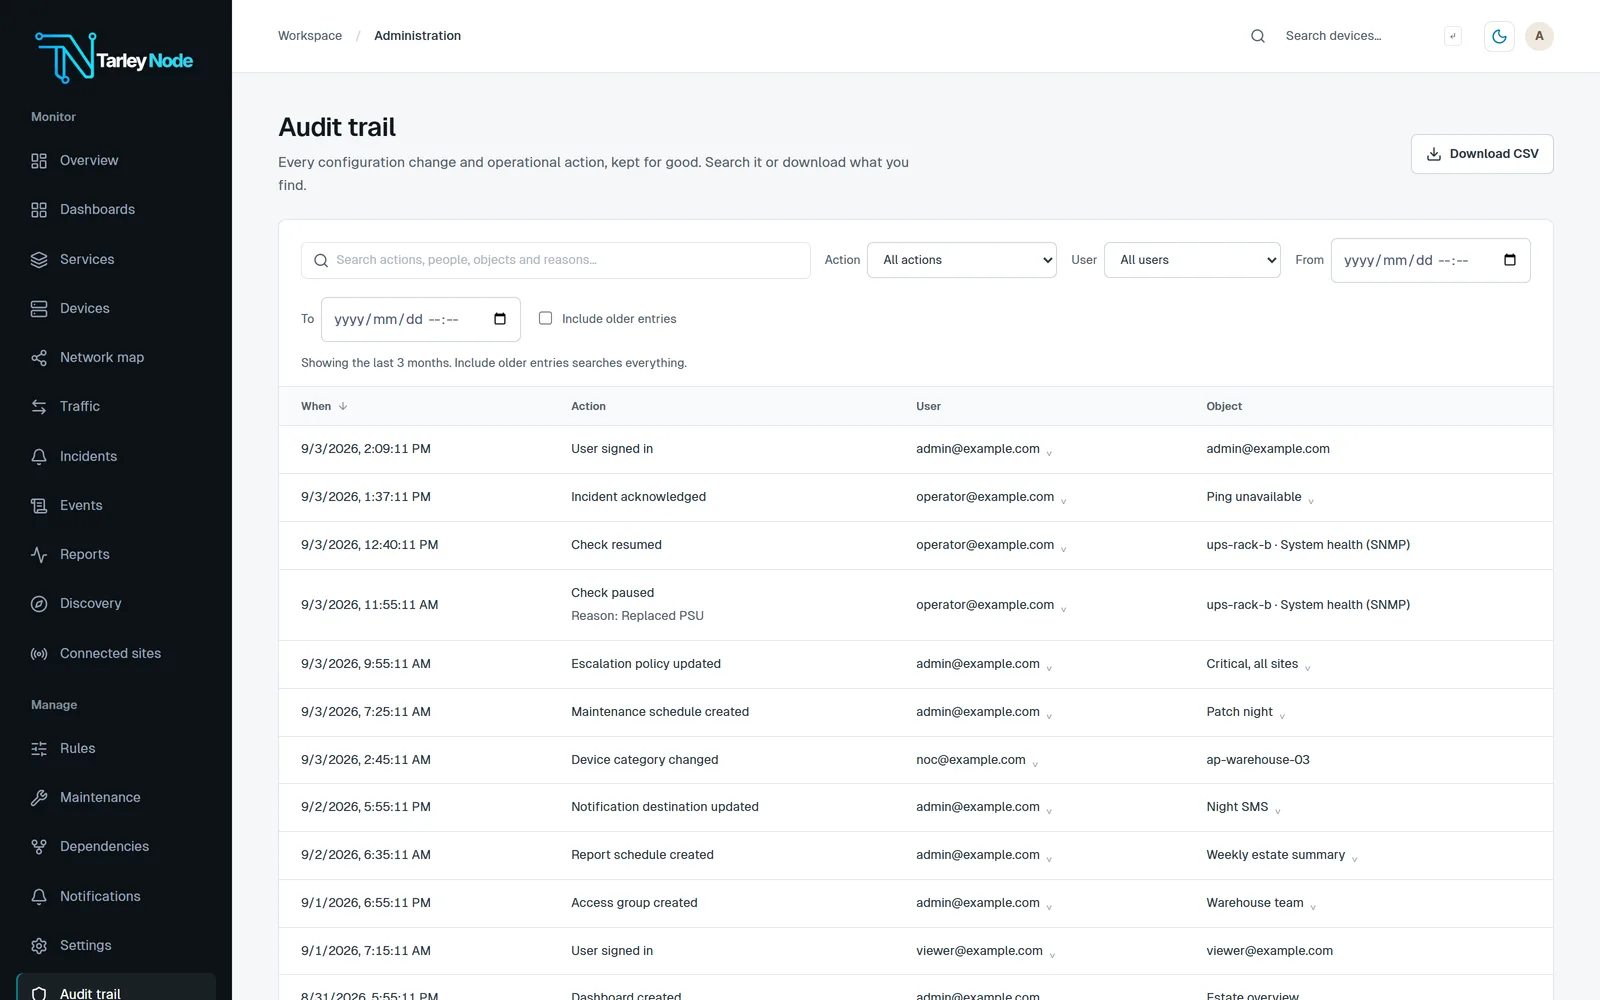Expand Ping unavailable object details chevron
Screen dimensions: 1600x1000
(1311, 501)
